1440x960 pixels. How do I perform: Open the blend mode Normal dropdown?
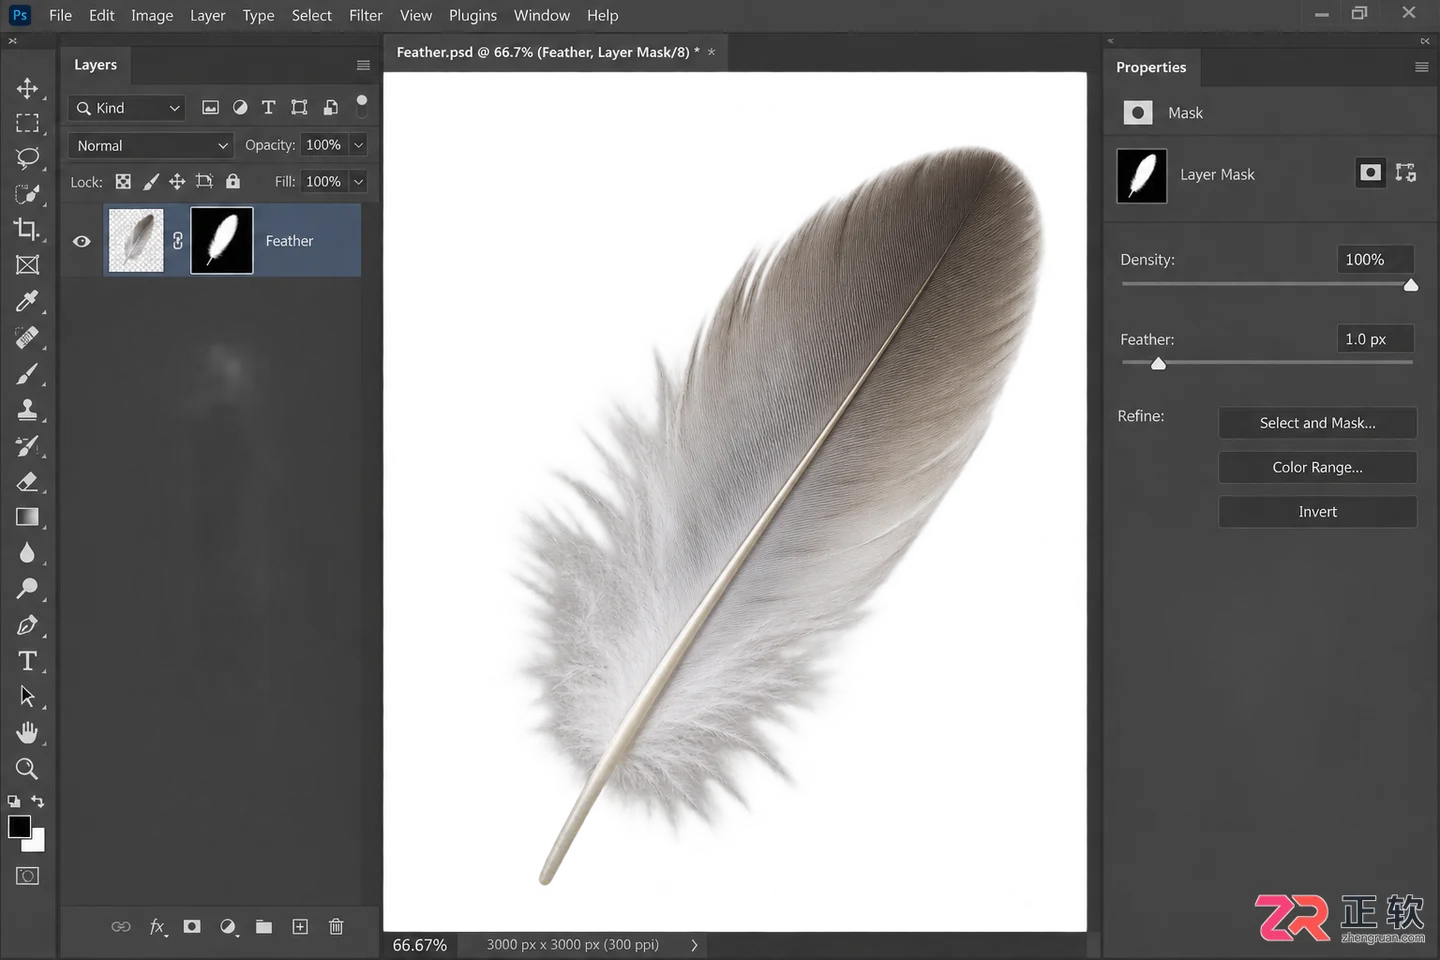(151, 145)
